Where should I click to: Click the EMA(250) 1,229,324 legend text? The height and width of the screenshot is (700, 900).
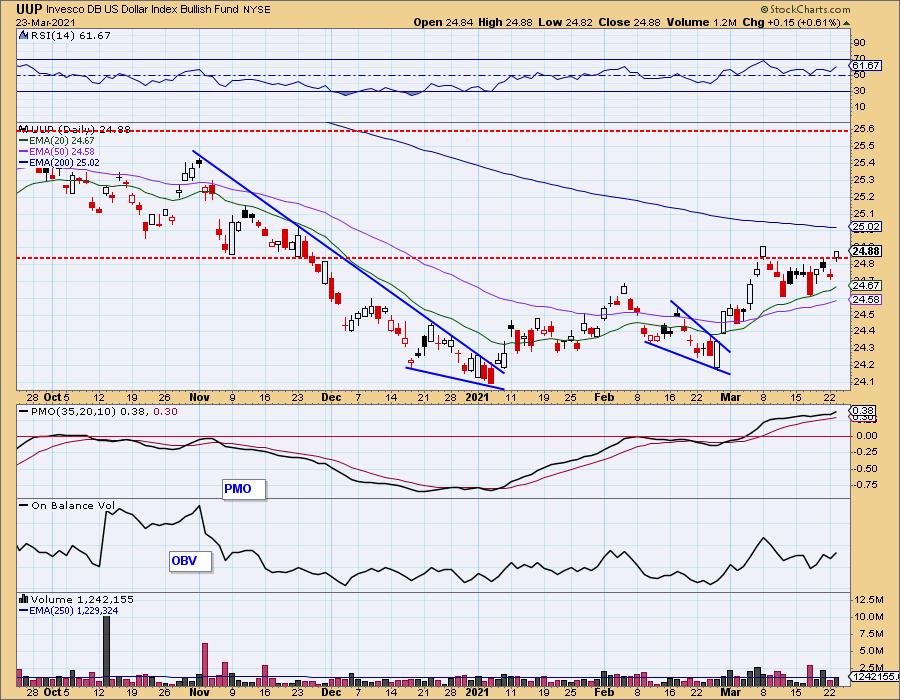pyautogui.click(x=74, y=610)
